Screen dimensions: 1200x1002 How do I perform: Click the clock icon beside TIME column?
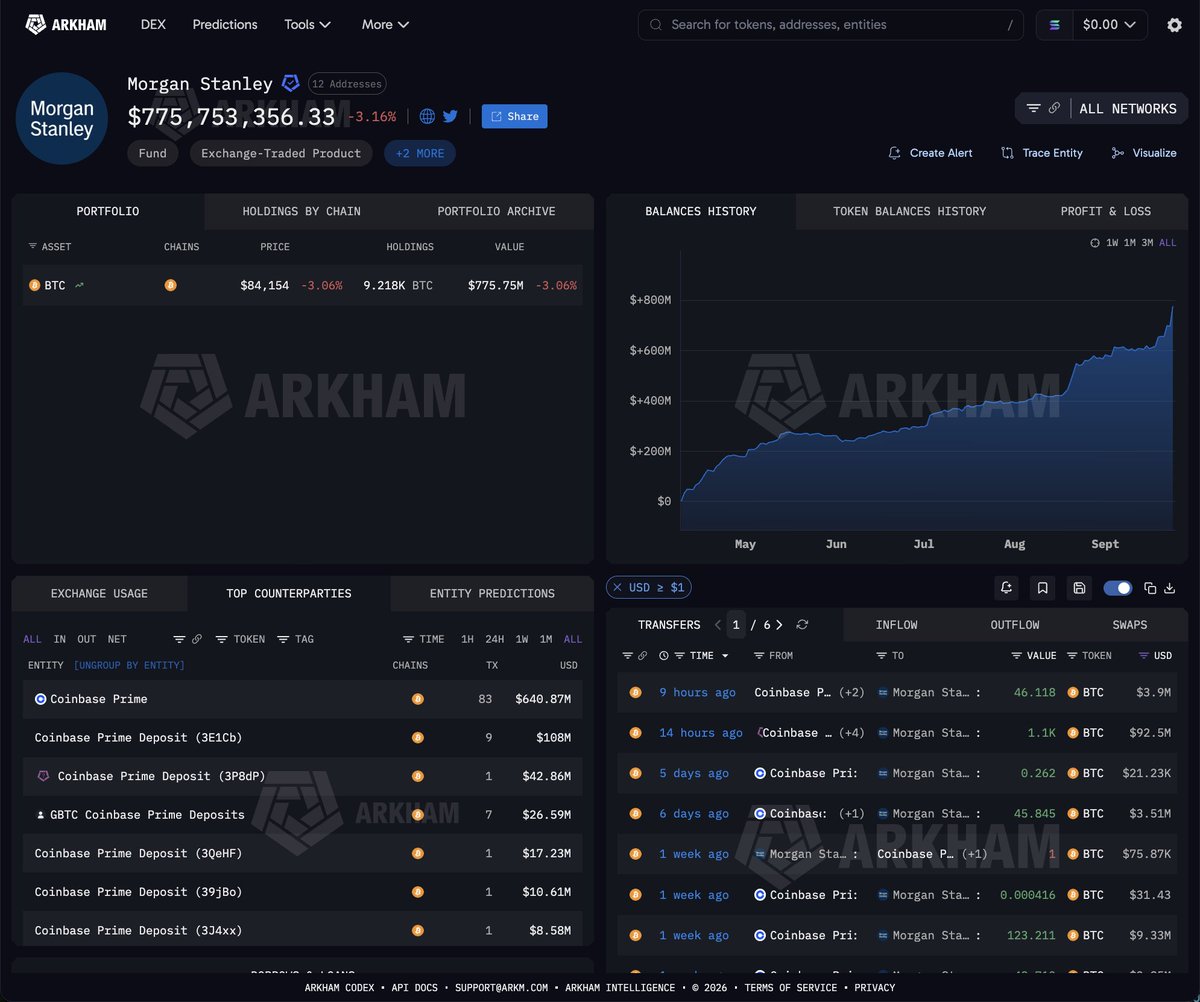(664, 656)
